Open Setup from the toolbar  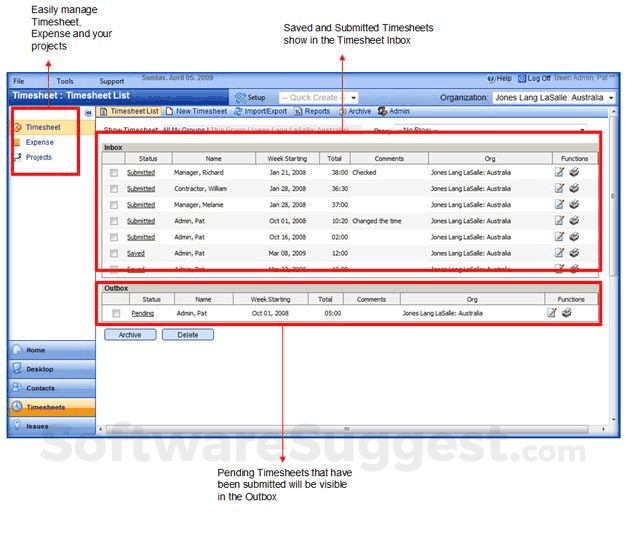[250, 97]
